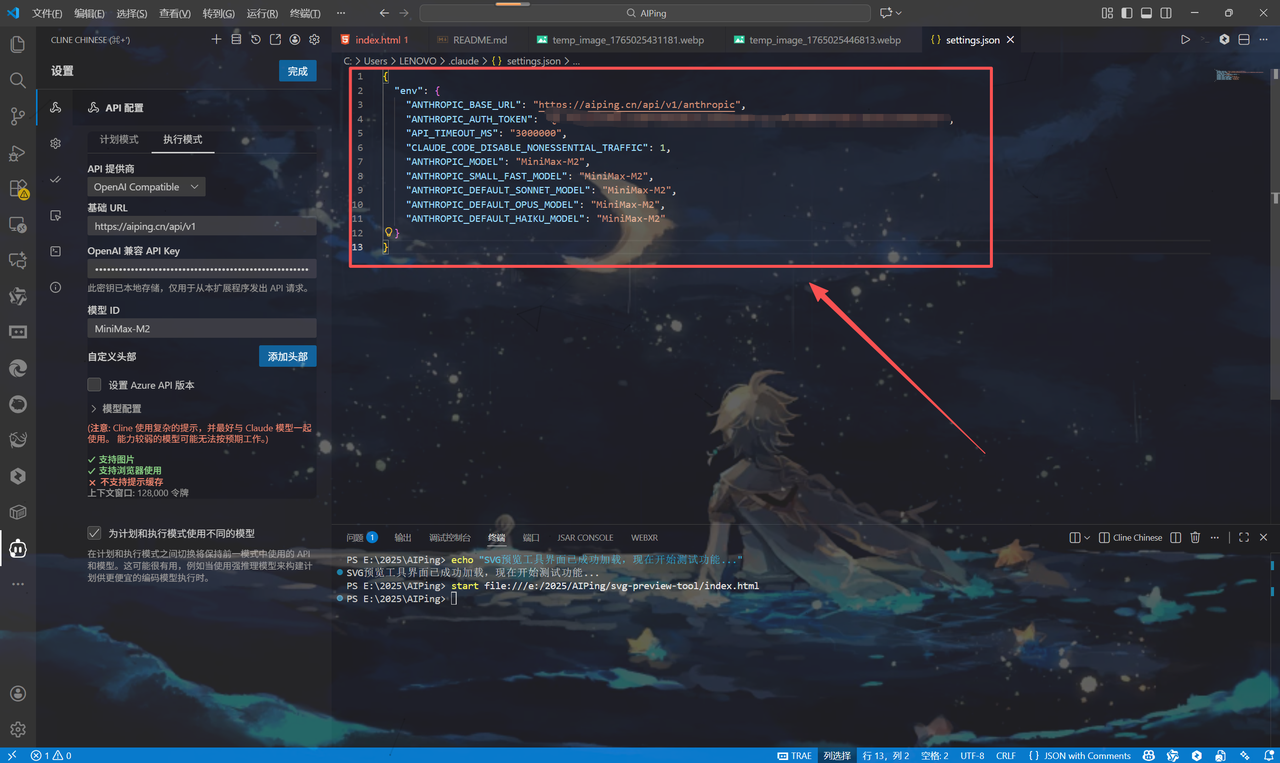Switch to the README.md editor tab
This screenshot has height=763, width=1280.
pyautogui.click(x=479, y=40)
